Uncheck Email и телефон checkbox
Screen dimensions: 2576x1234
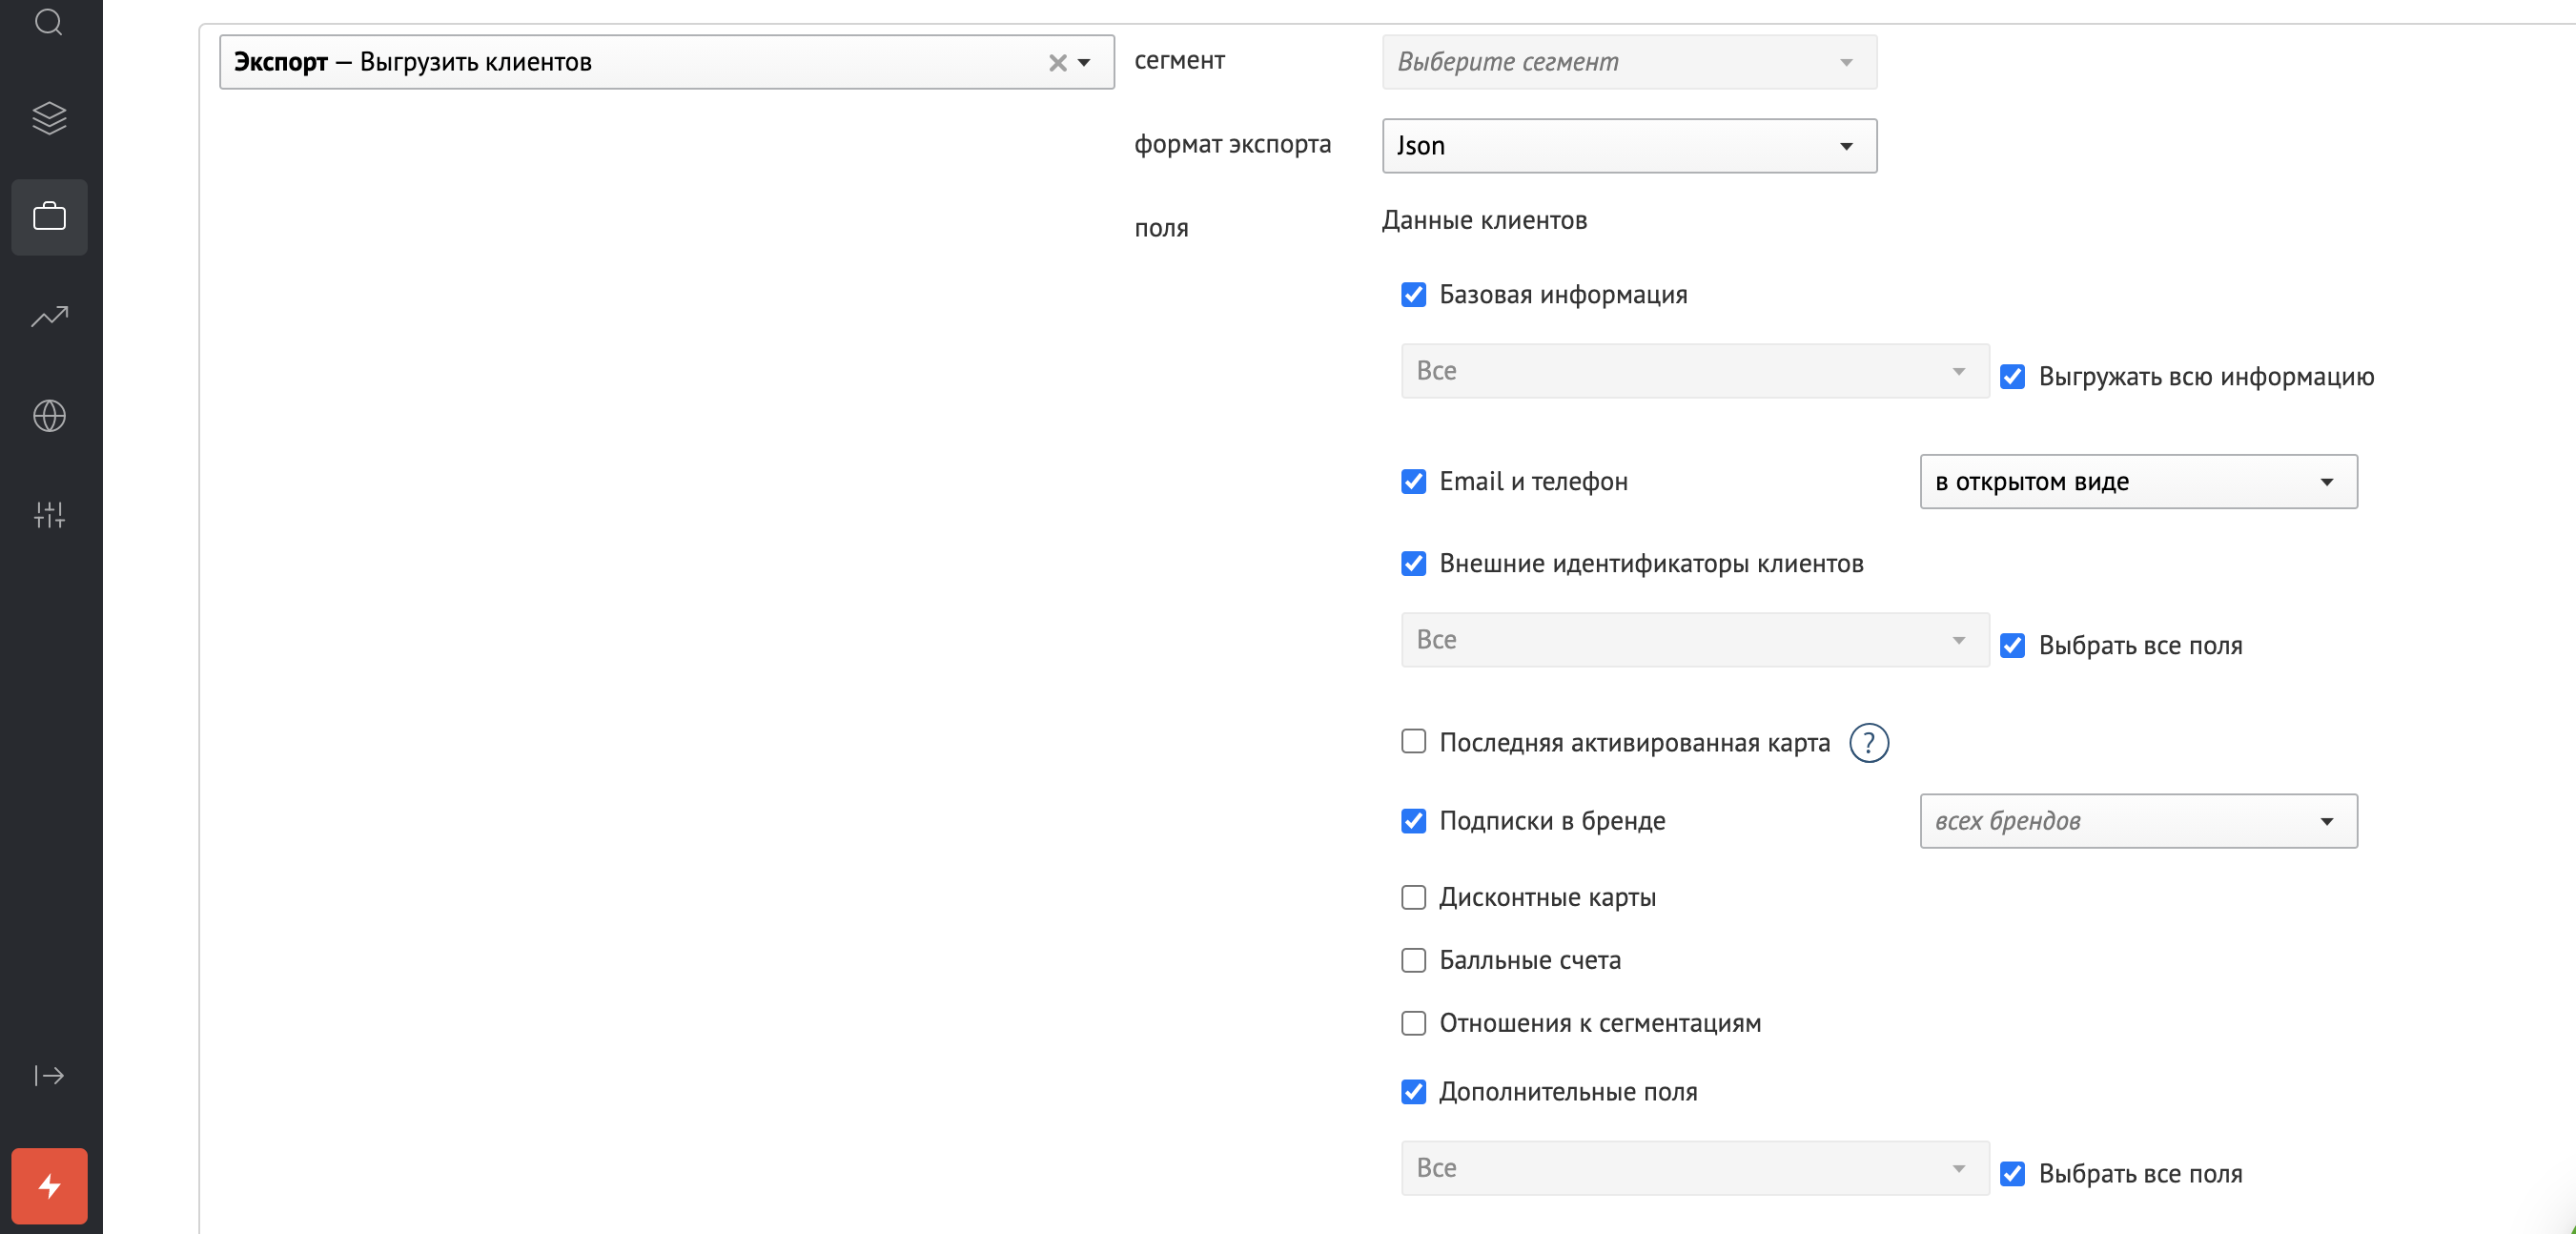1413,482
